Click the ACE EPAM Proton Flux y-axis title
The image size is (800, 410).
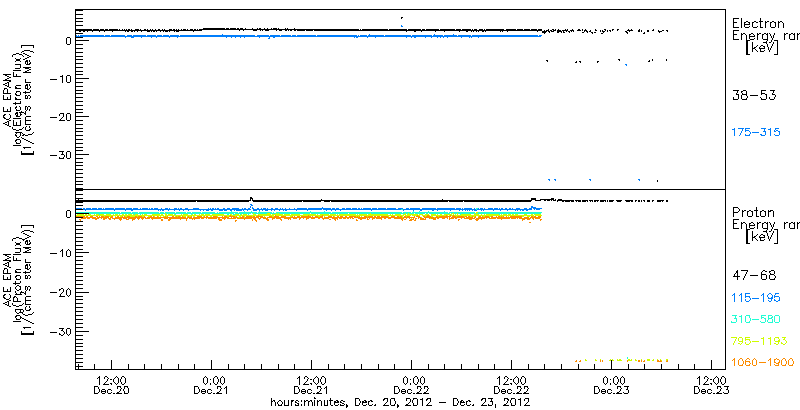(19, 278)
